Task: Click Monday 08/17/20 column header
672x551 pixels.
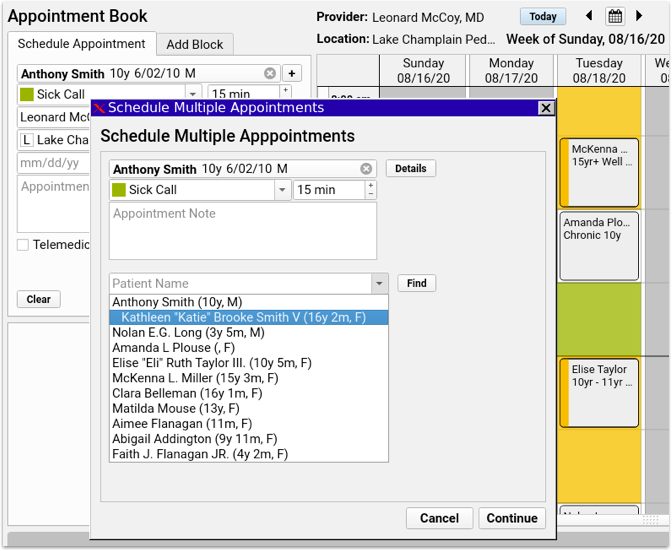Action: (x=511, y=71)
